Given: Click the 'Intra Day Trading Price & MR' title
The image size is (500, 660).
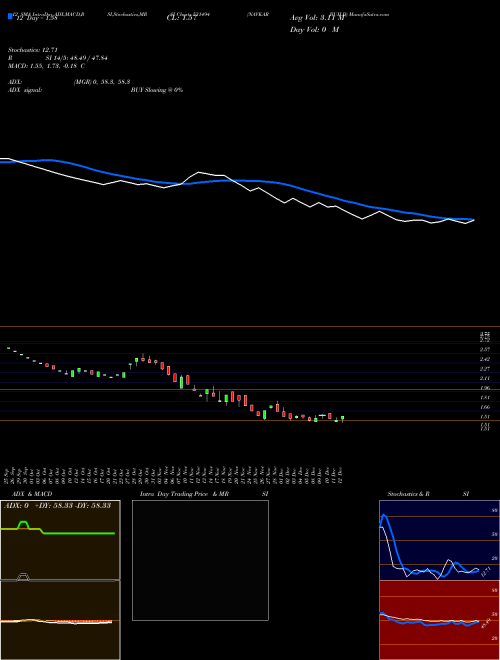Looking at the screenshot, I should pyautogui.click(x=184, y=494).
